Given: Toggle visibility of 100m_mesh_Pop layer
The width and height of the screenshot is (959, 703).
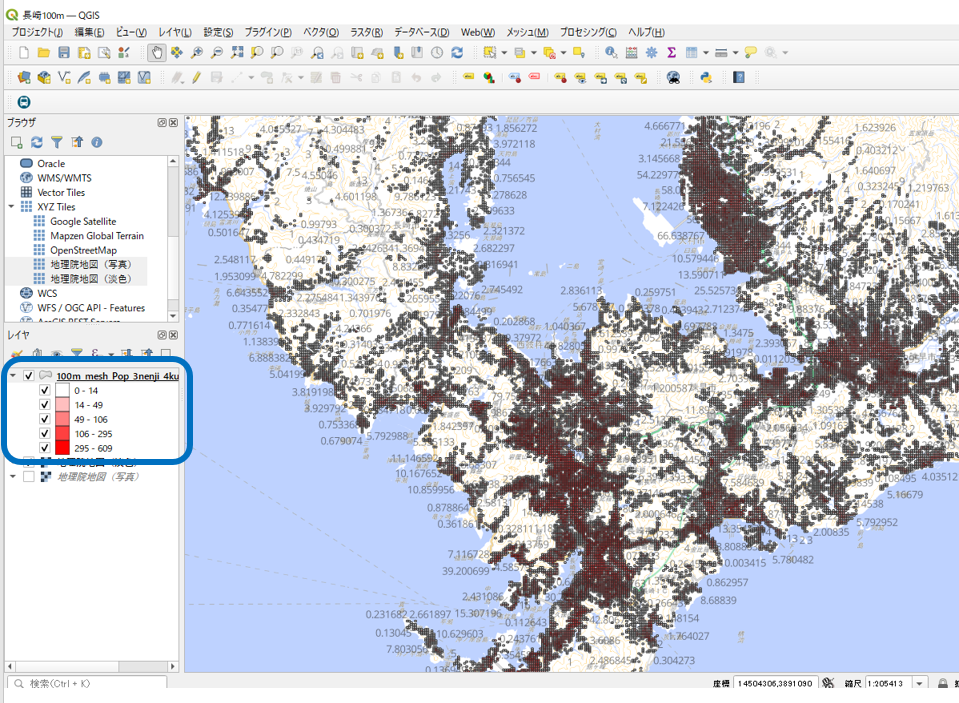Looking at the screenshot, I should point(28,376).
